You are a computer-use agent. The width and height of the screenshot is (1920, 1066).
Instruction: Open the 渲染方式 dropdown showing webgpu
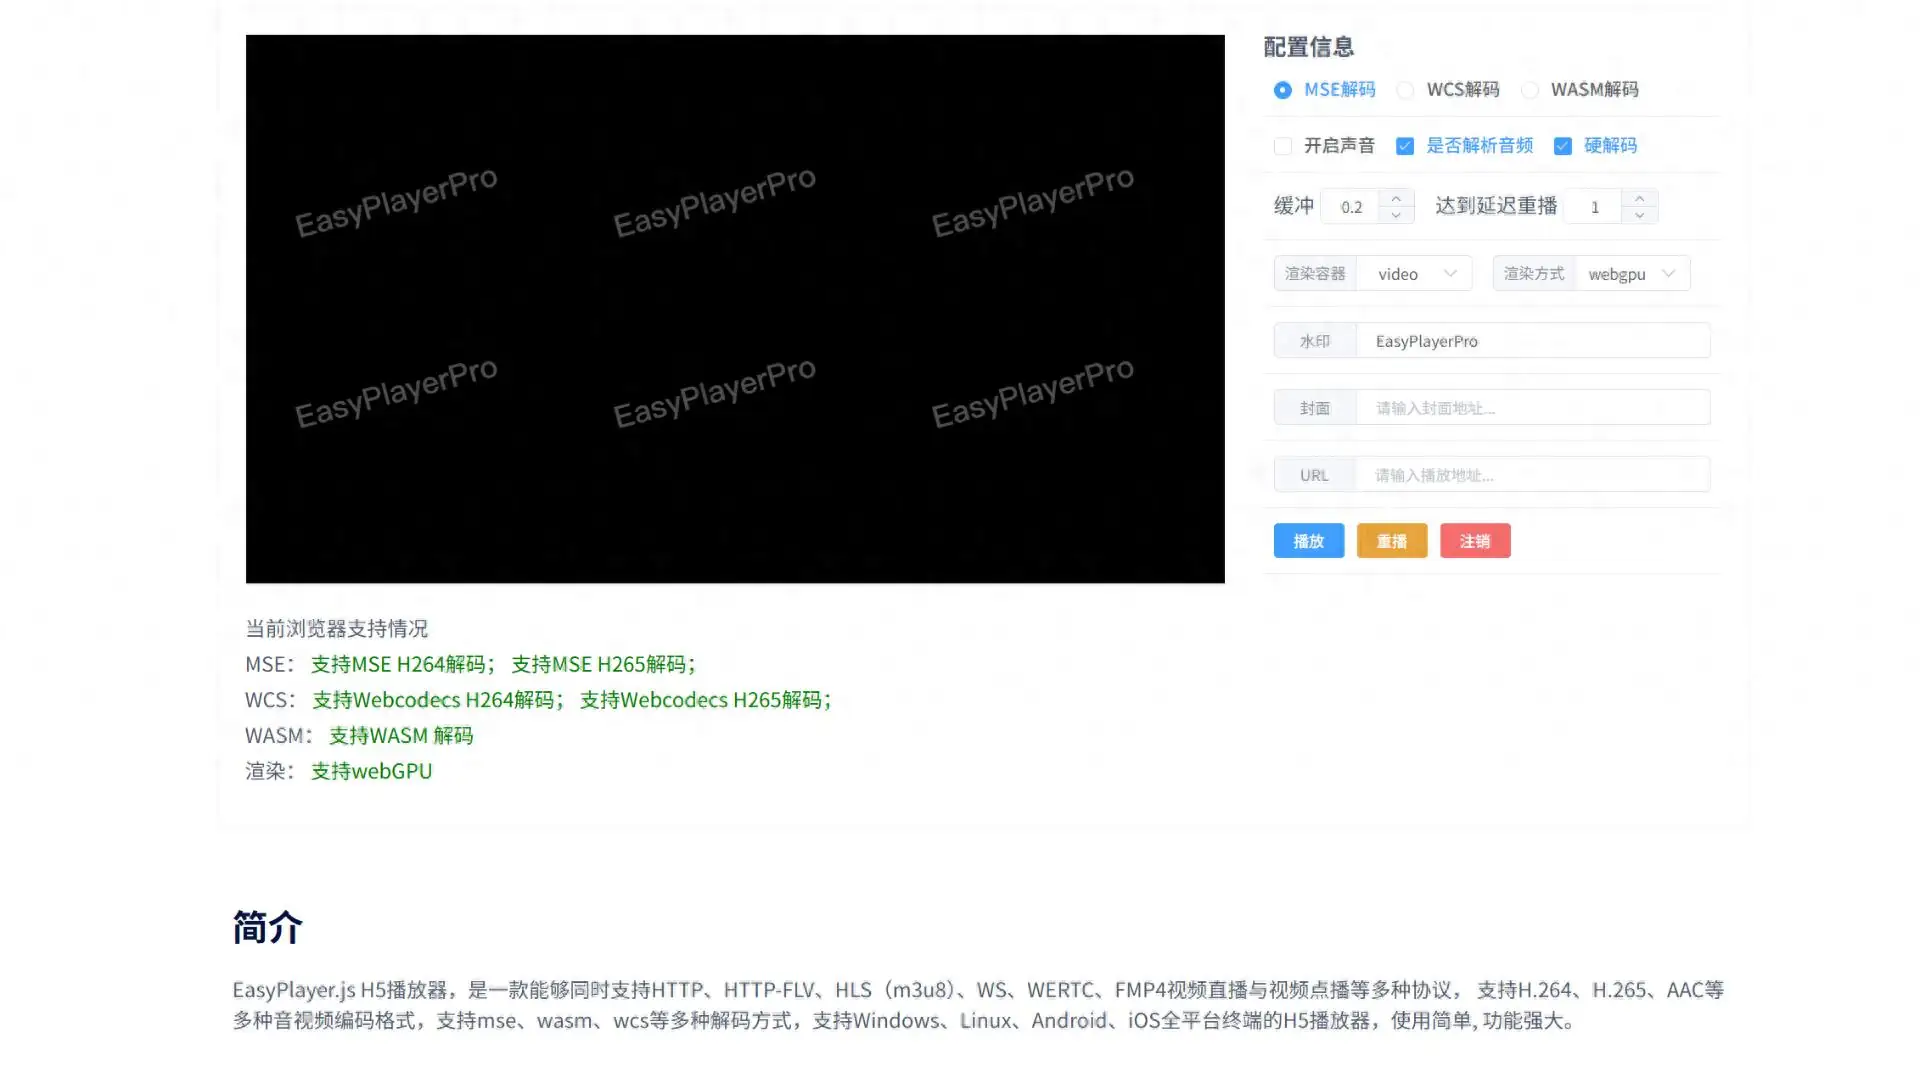pos(1633,274)
